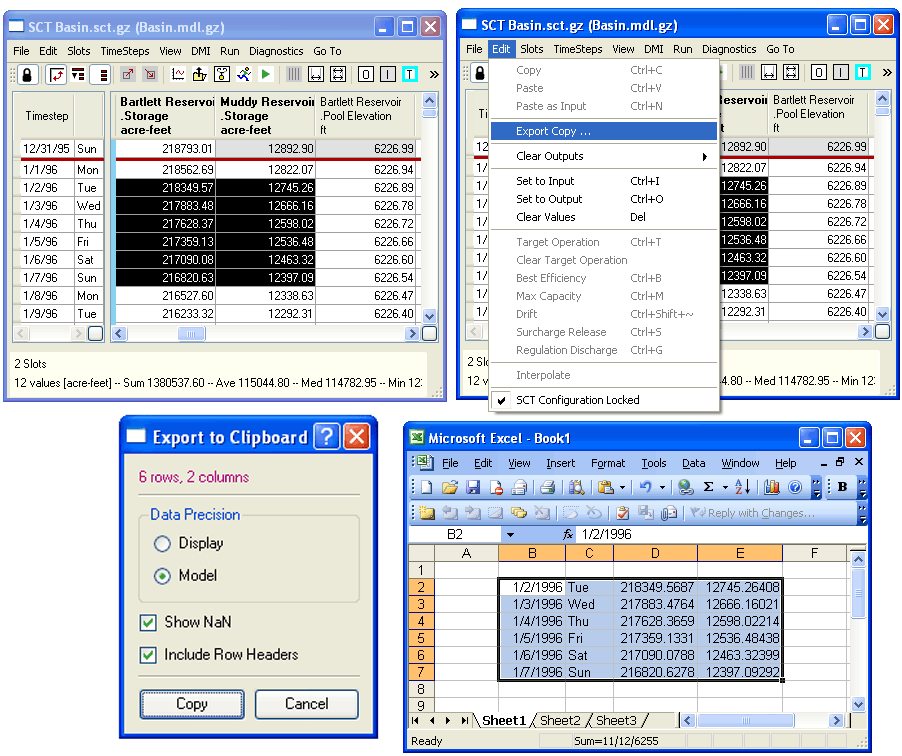This screenshot has height=756, width=902.
Task: Select the Model precision radio button
Action: [x=162, y=576]
